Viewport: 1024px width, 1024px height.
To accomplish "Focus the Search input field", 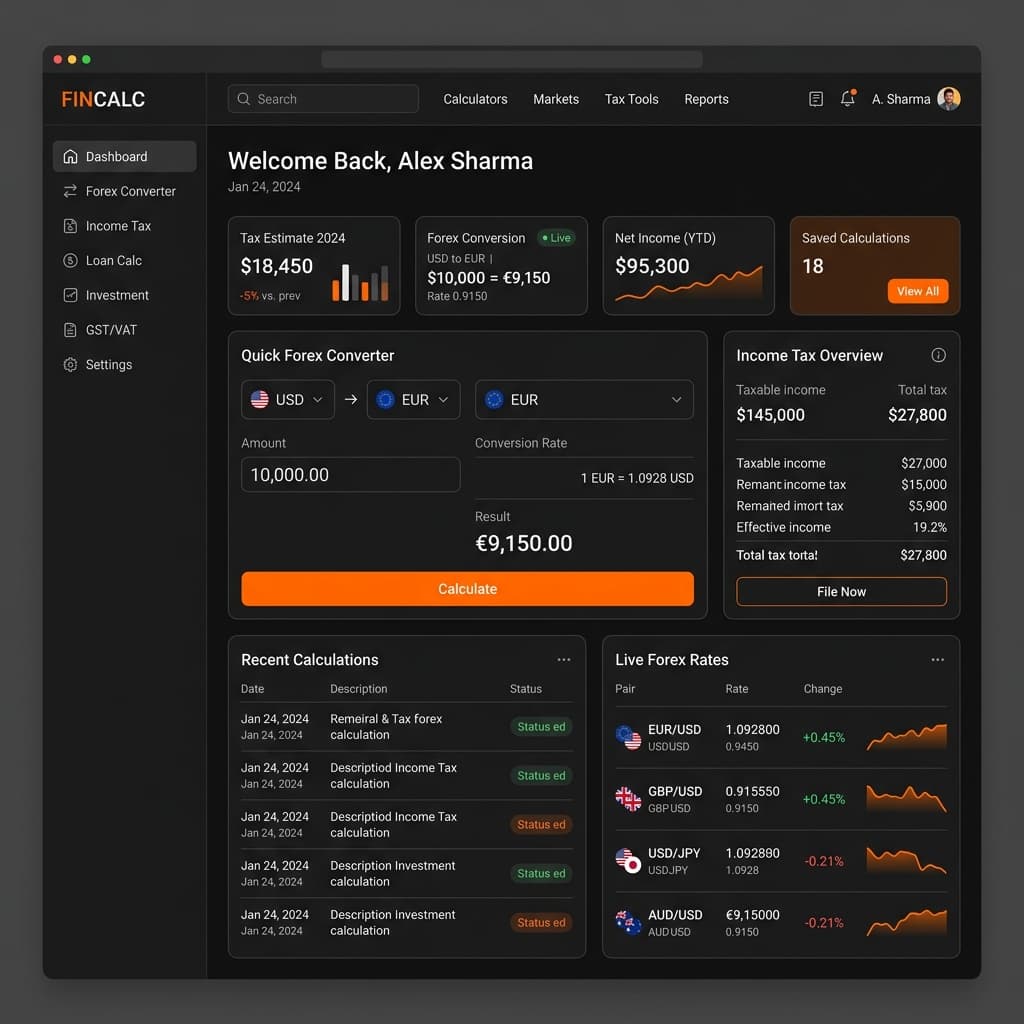I will (x=323, y=99).
